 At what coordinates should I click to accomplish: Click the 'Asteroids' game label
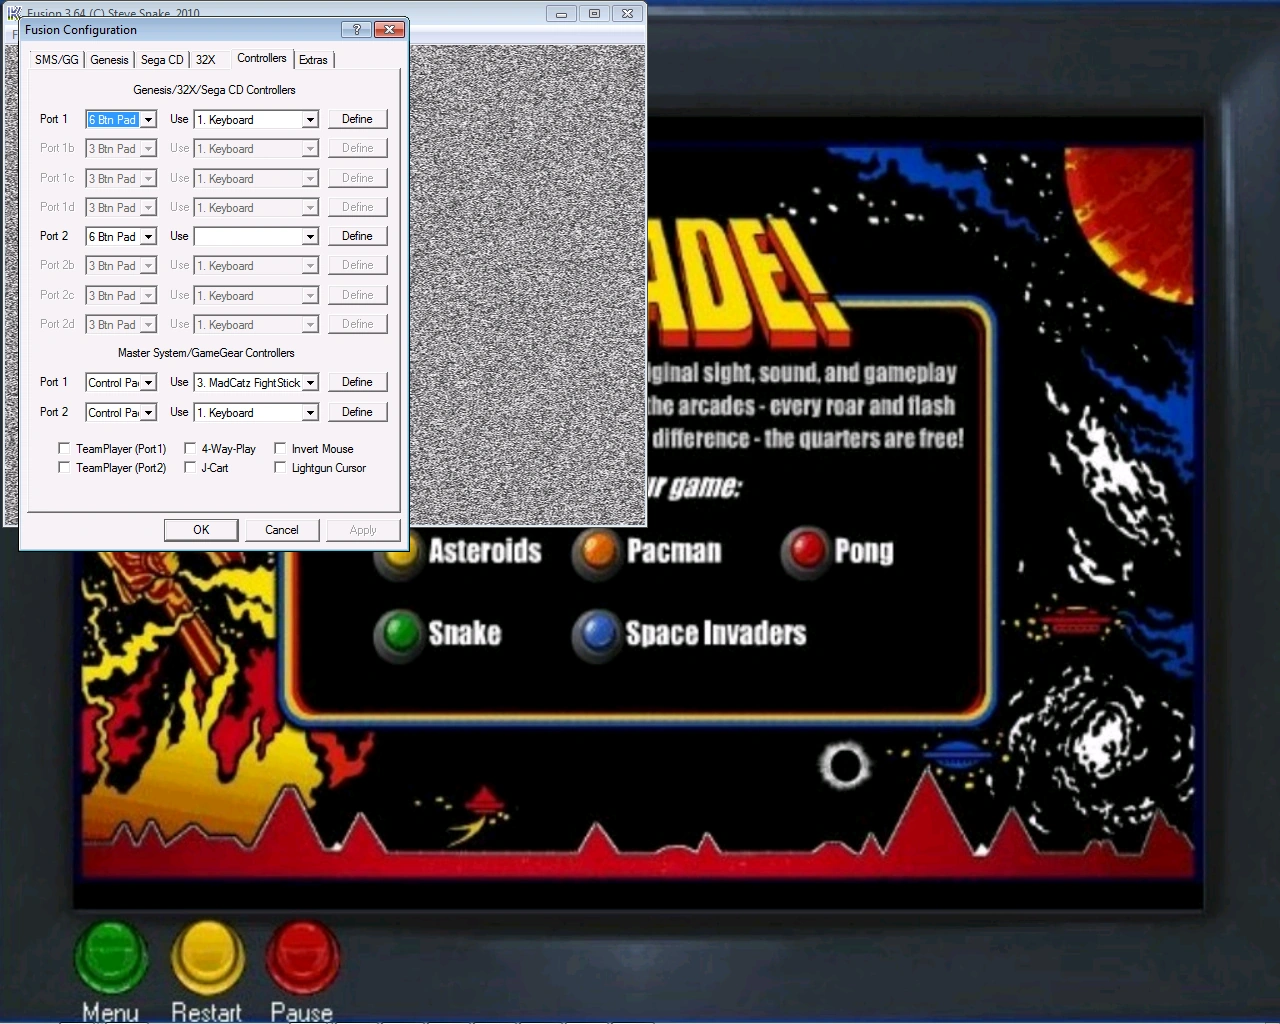(485, 551)
